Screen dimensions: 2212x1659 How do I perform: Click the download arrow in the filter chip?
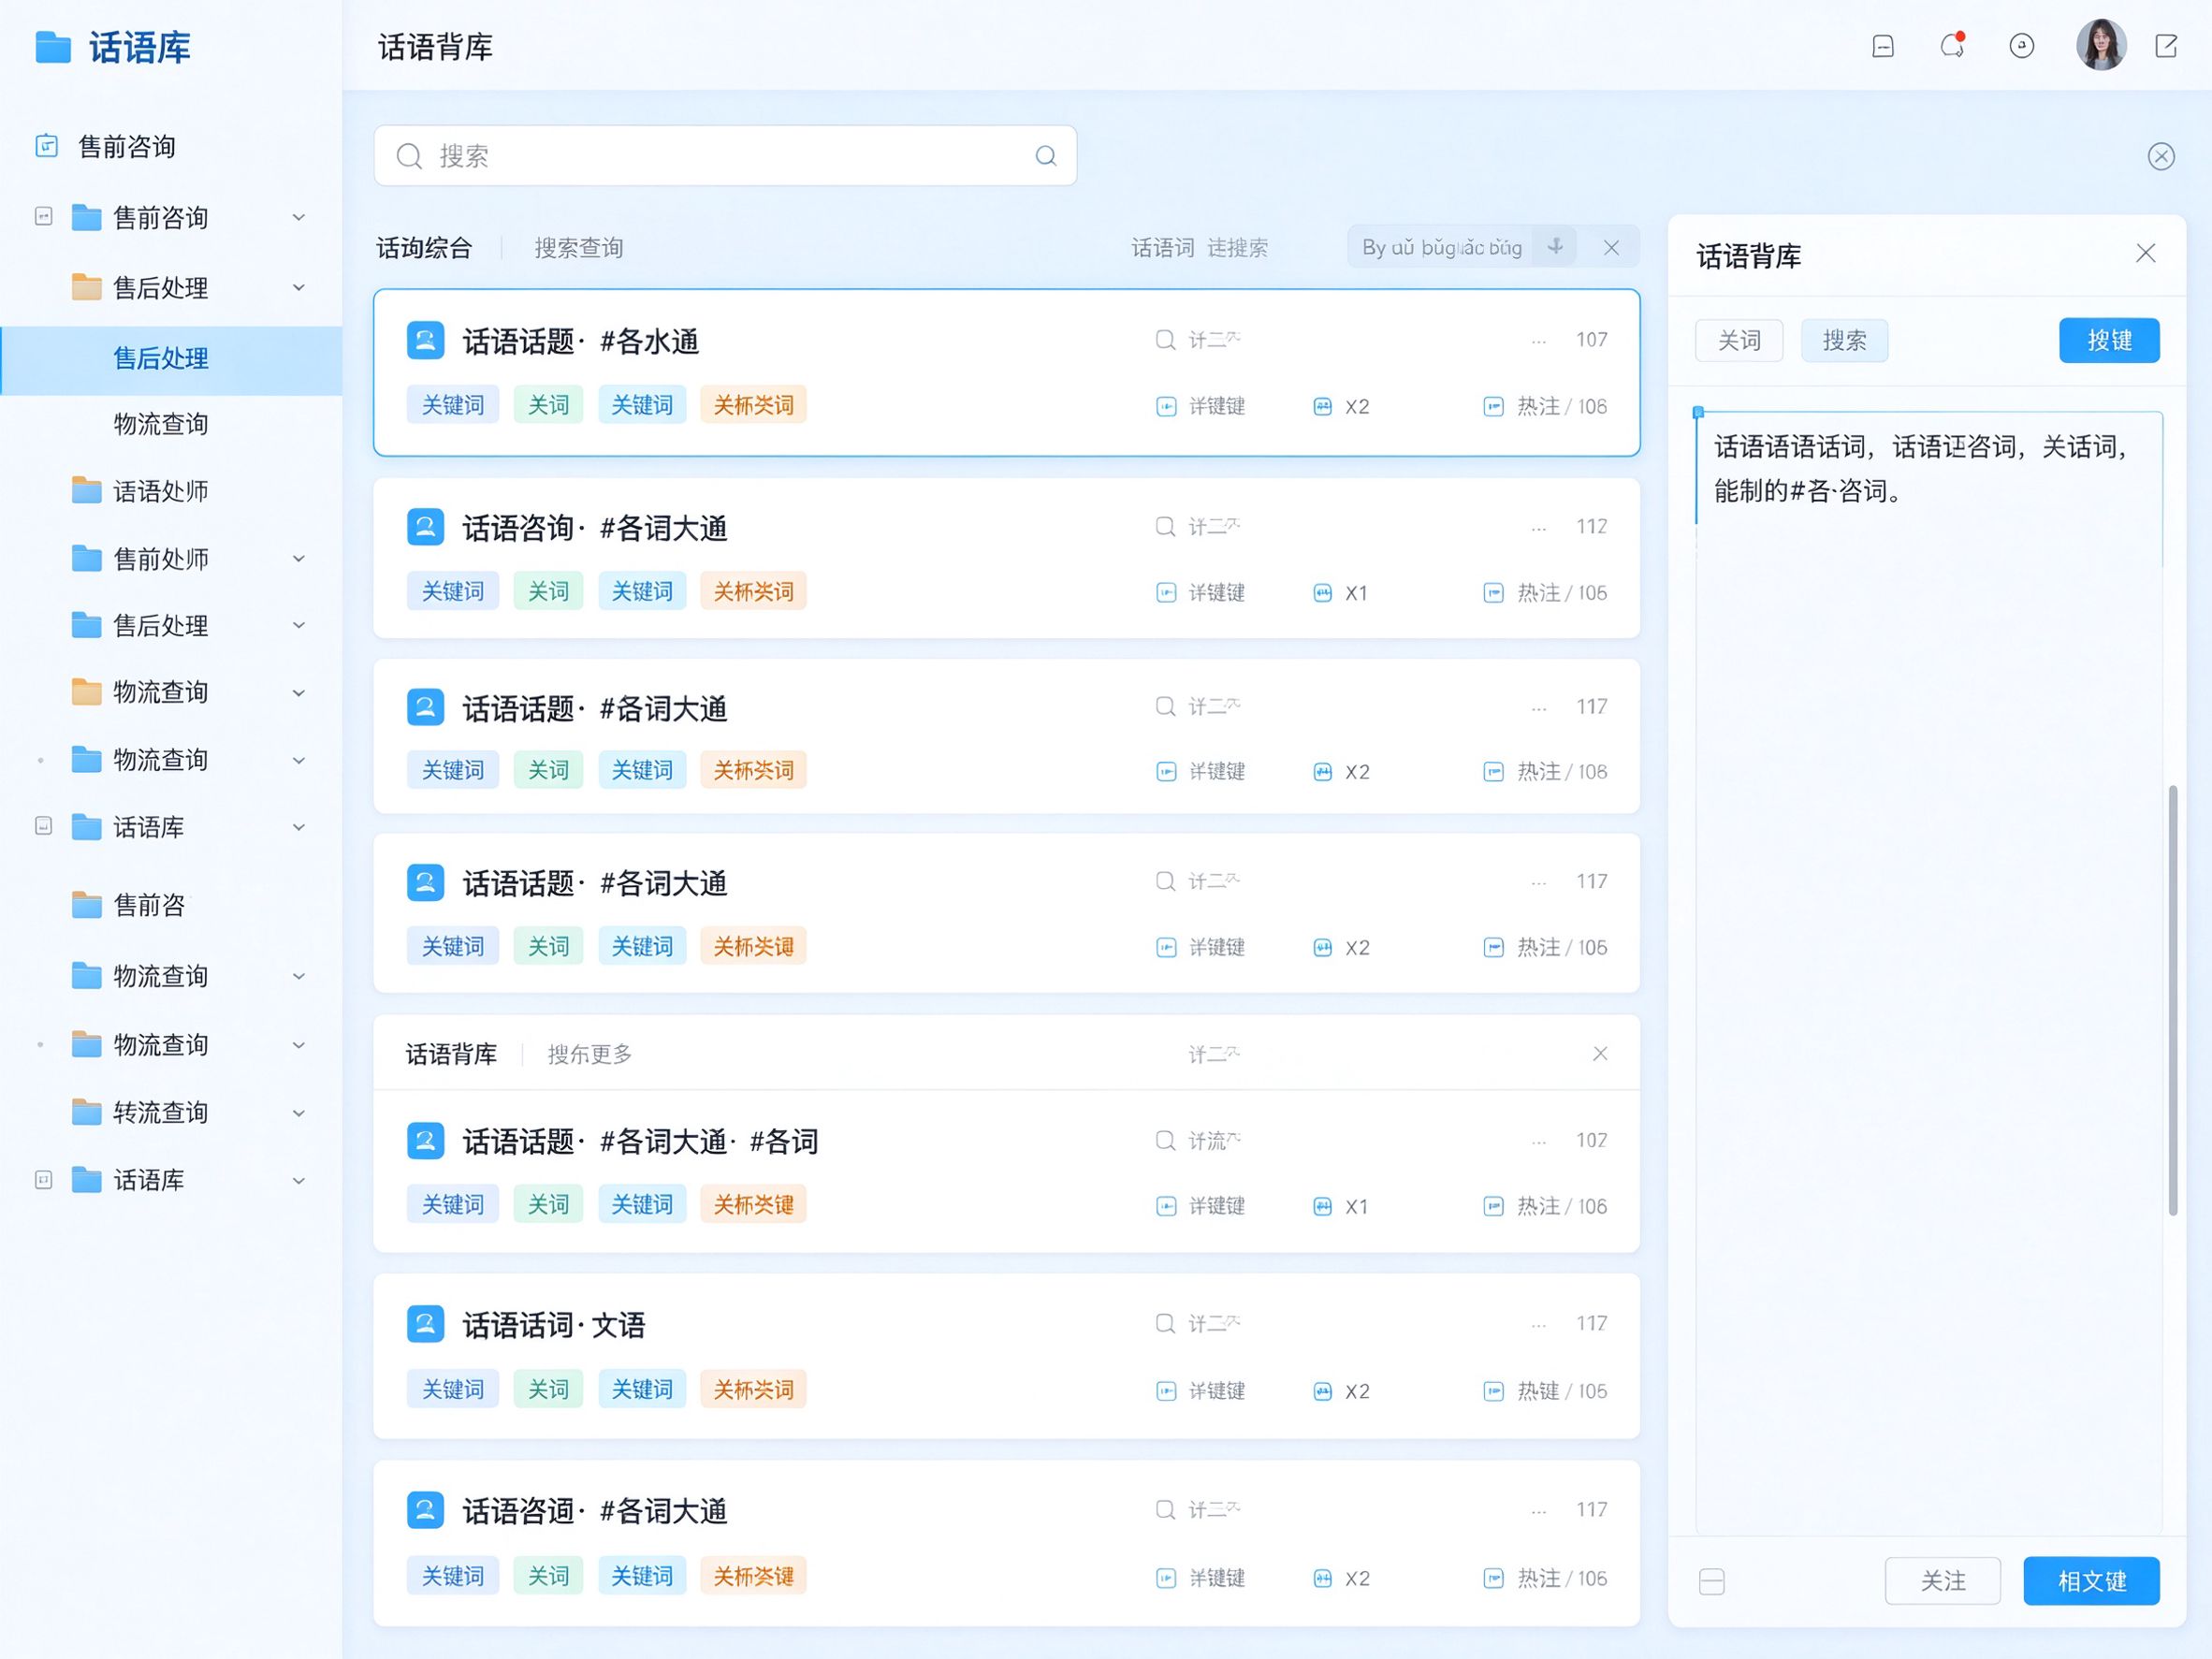[x=1555, y=246]
